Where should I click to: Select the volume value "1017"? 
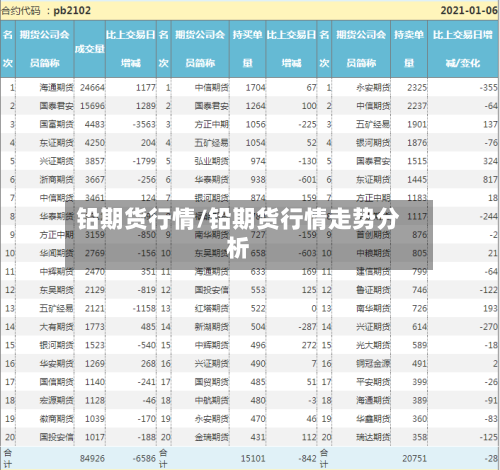pos(95,437)
